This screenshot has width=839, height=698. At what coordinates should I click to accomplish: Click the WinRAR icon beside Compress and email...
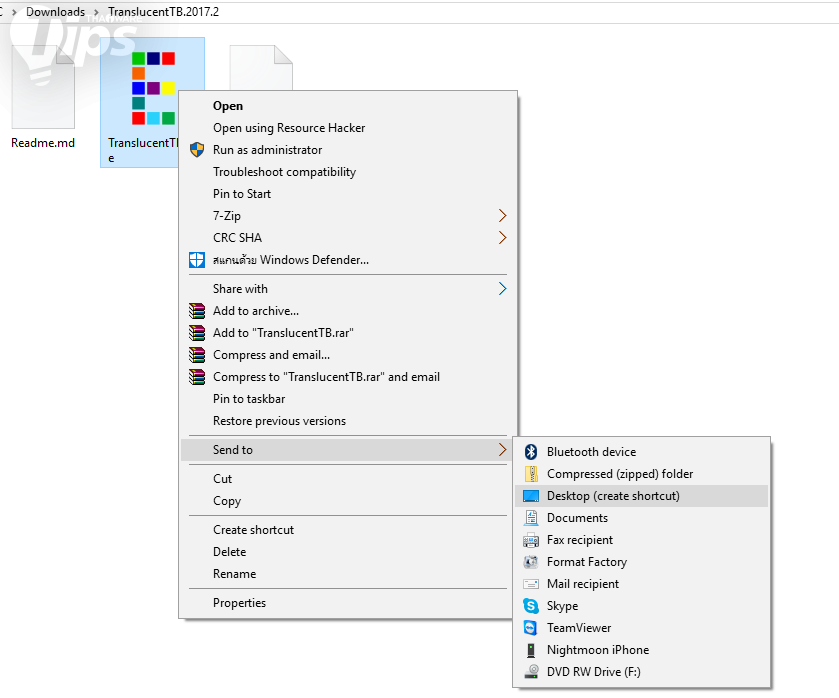click(197, 354)
